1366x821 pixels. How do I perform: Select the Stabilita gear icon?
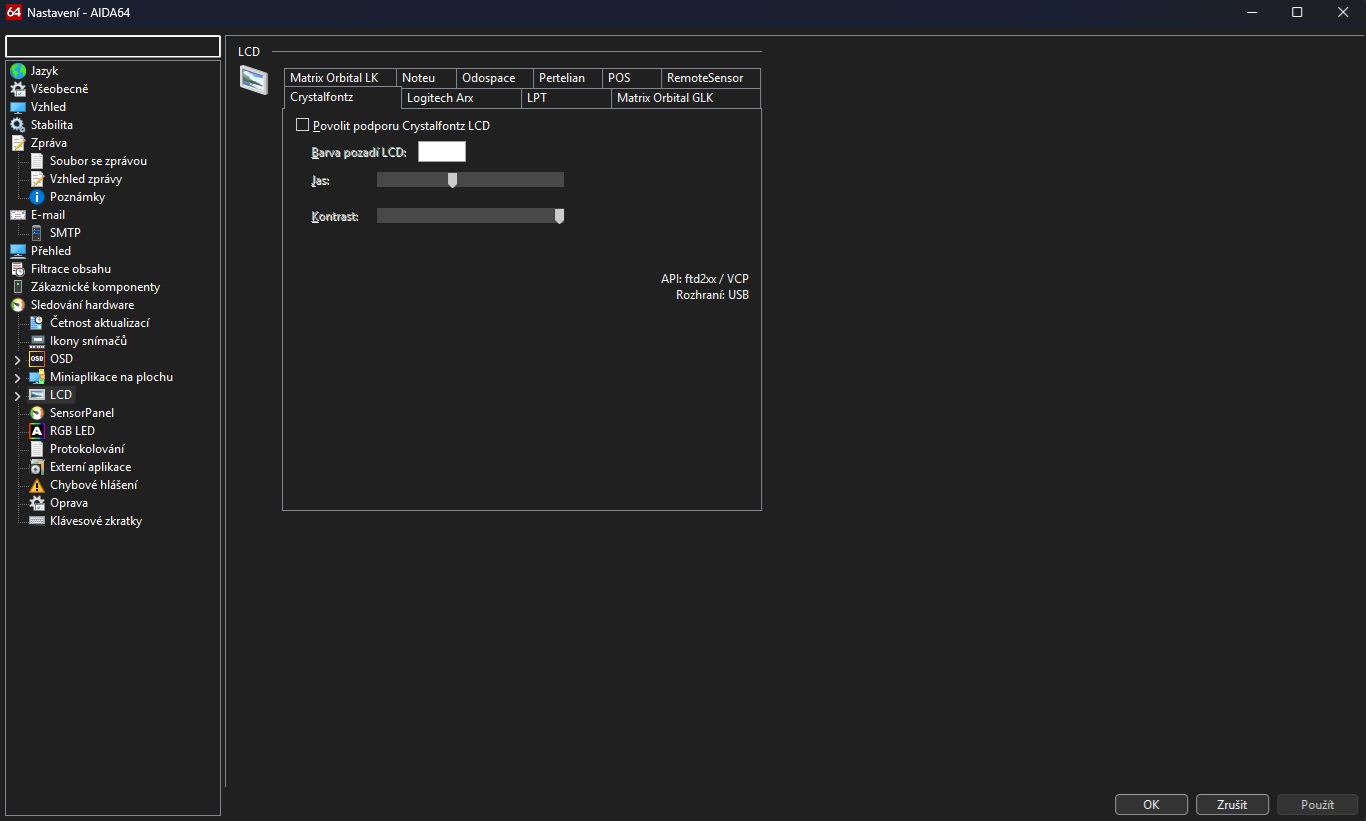click(x=17, y=125)
